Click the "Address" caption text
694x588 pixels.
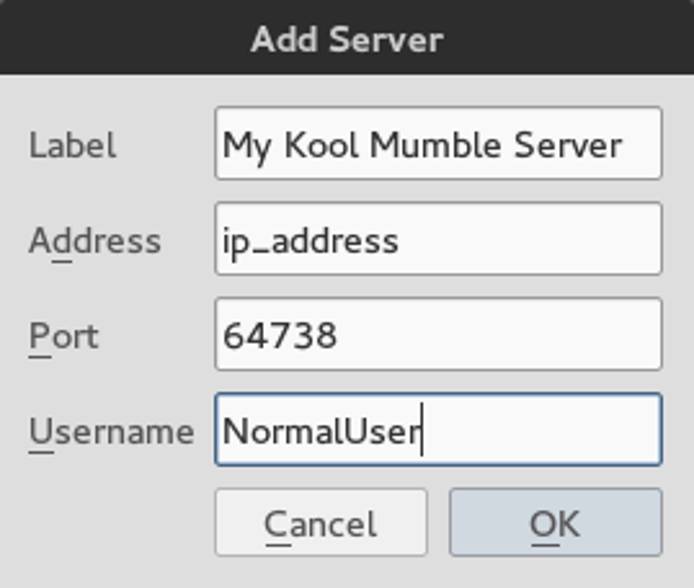[x=94, y=240]
